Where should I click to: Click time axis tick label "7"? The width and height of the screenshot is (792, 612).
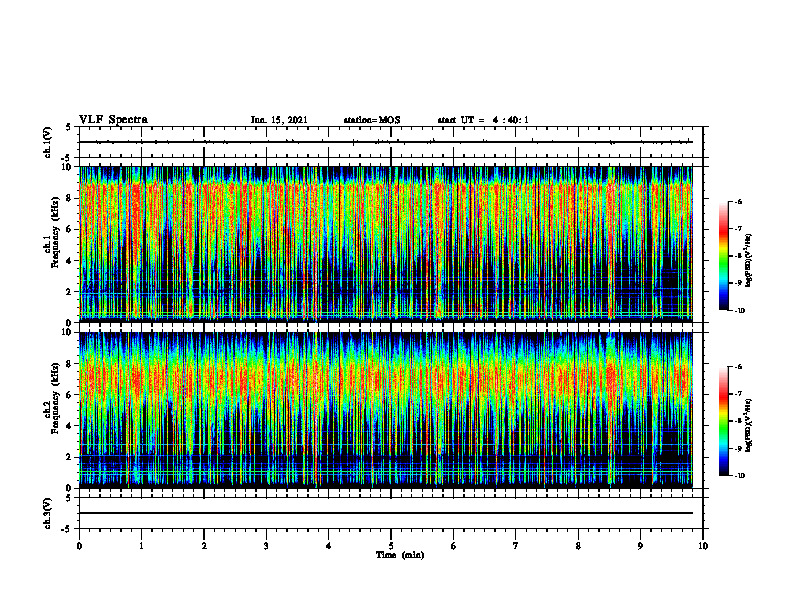coord(516,546)
